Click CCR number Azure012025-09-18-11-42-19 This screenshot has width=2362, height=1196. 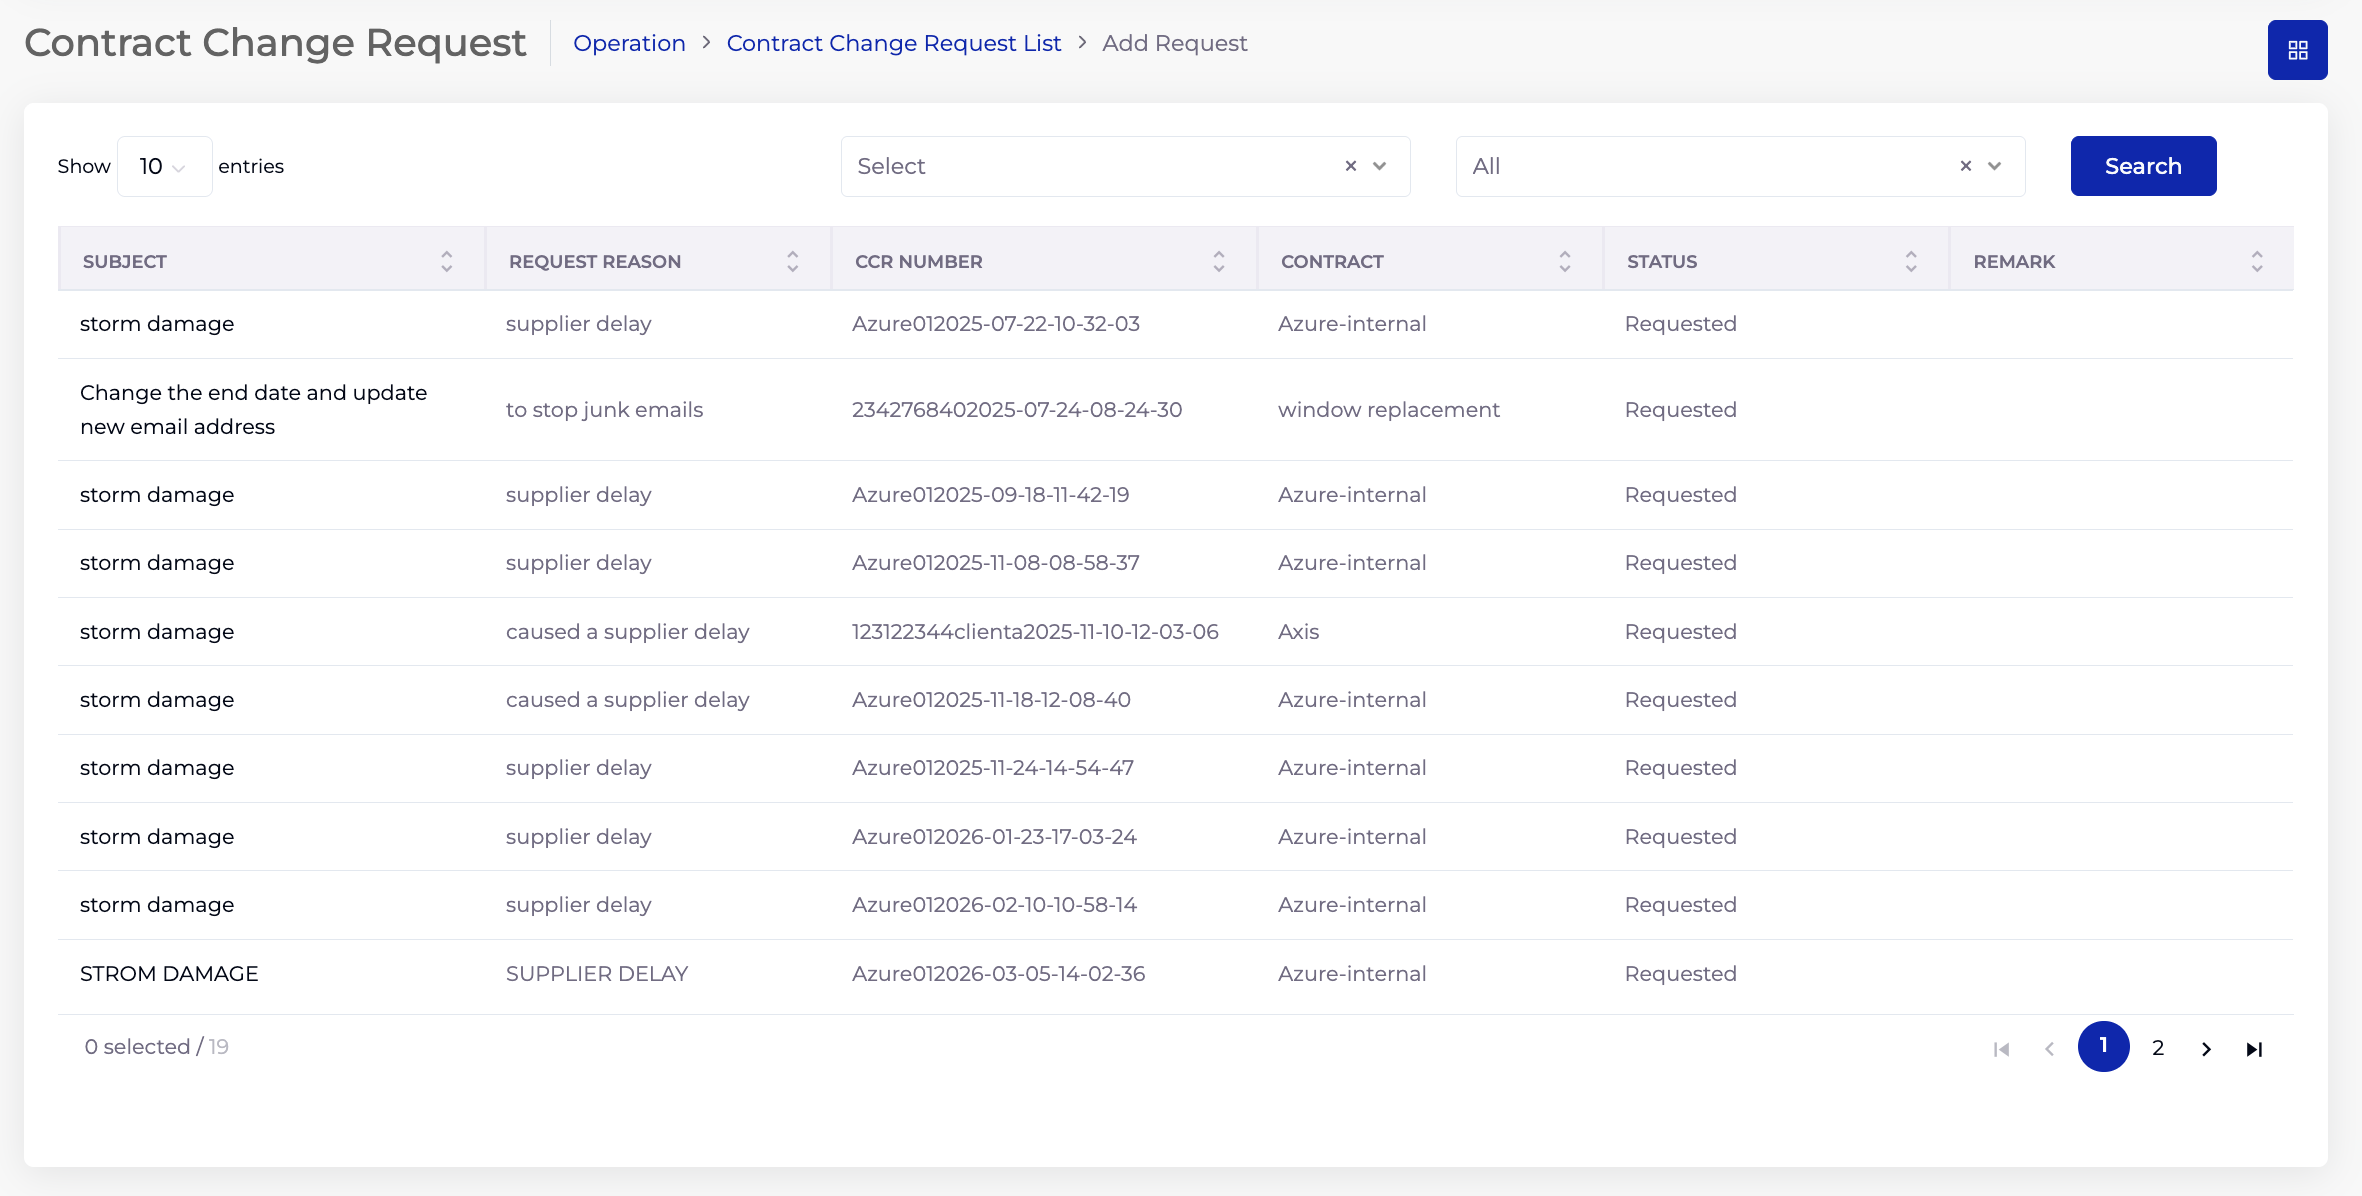[x=991, y=495]
